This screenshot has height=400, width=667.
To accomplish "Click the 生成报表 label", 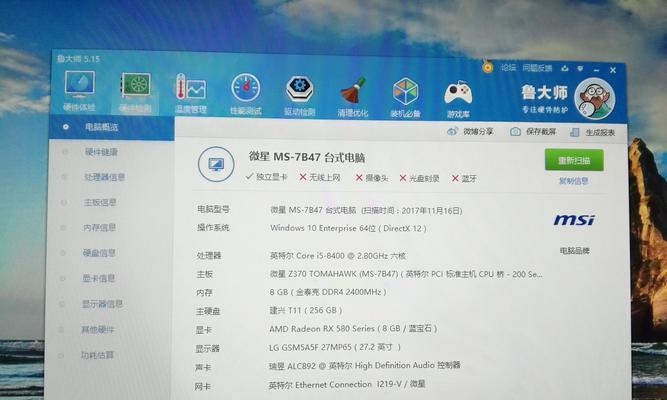I will click(600, 133).
